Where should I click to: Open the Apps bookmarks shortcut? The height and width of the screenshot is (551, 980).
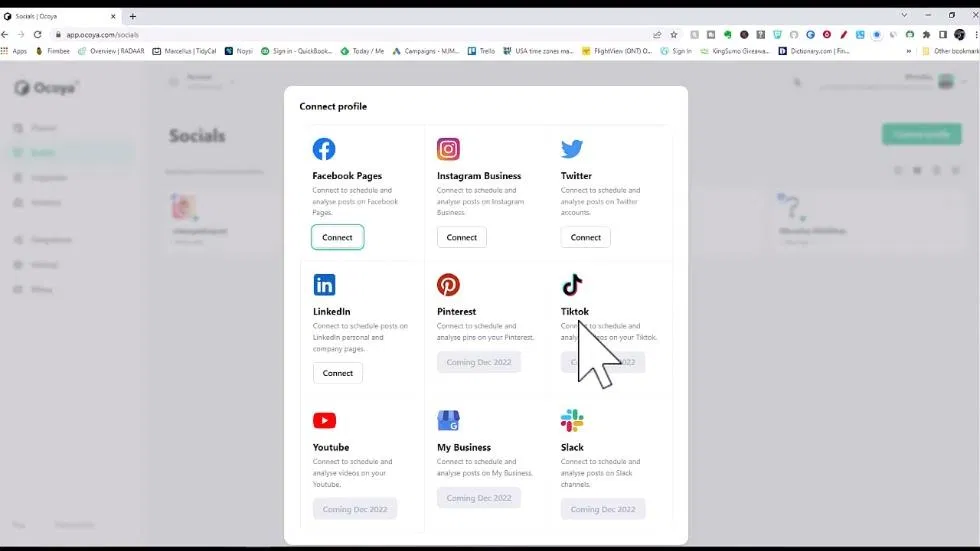tap(14, 51)
